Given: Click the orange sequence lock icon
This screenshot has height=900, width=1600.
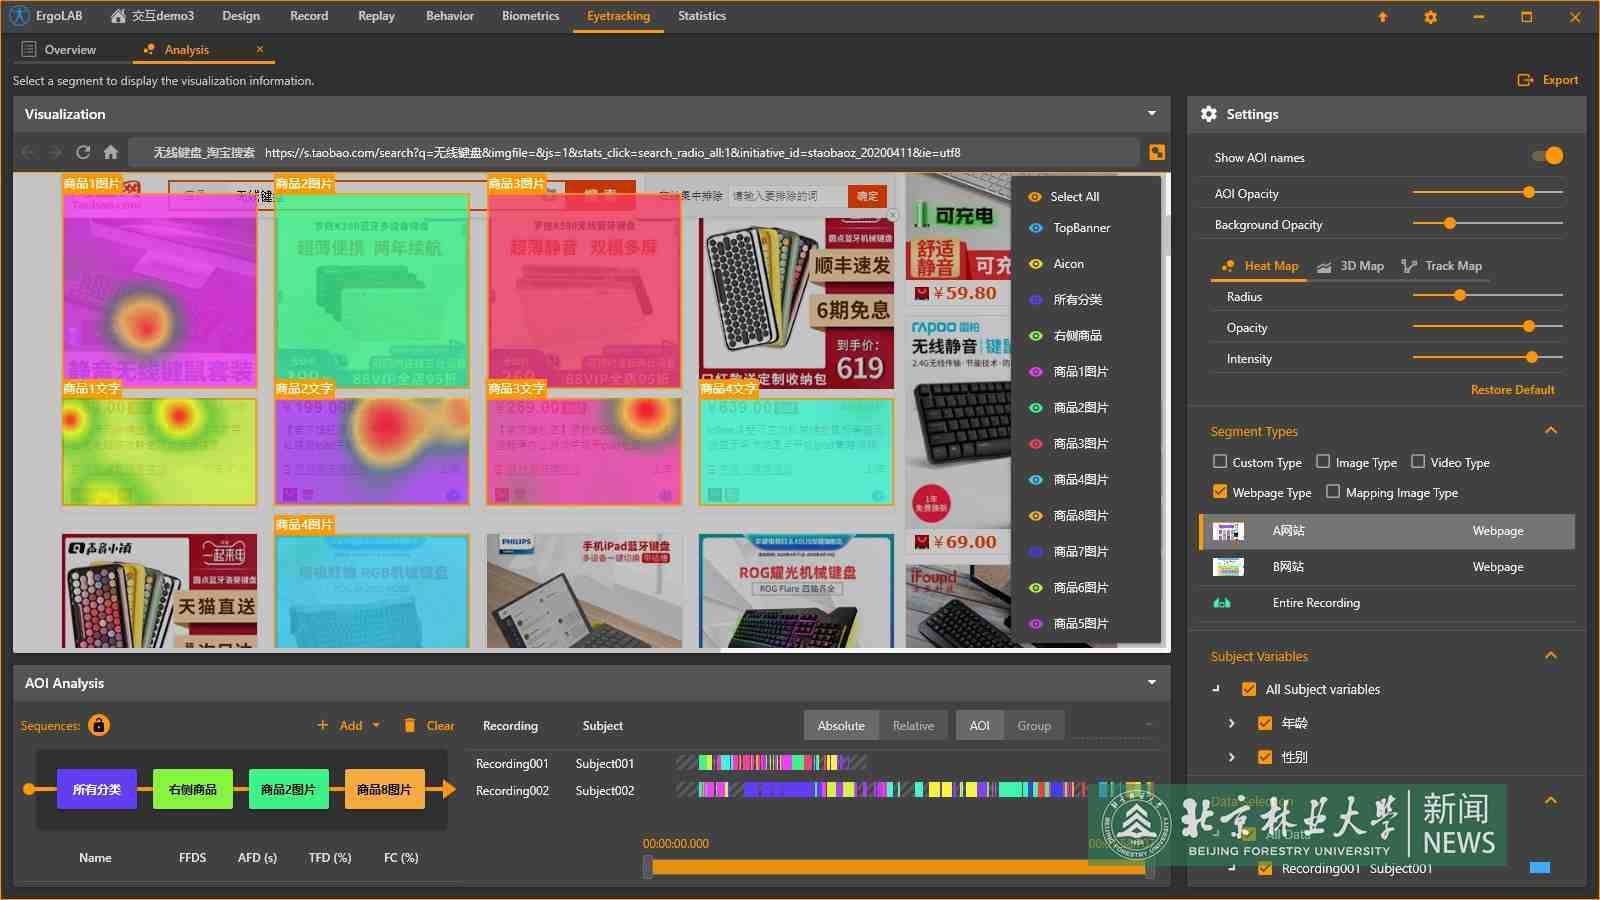Looking at the screenshot, I should tap(99, 725).
